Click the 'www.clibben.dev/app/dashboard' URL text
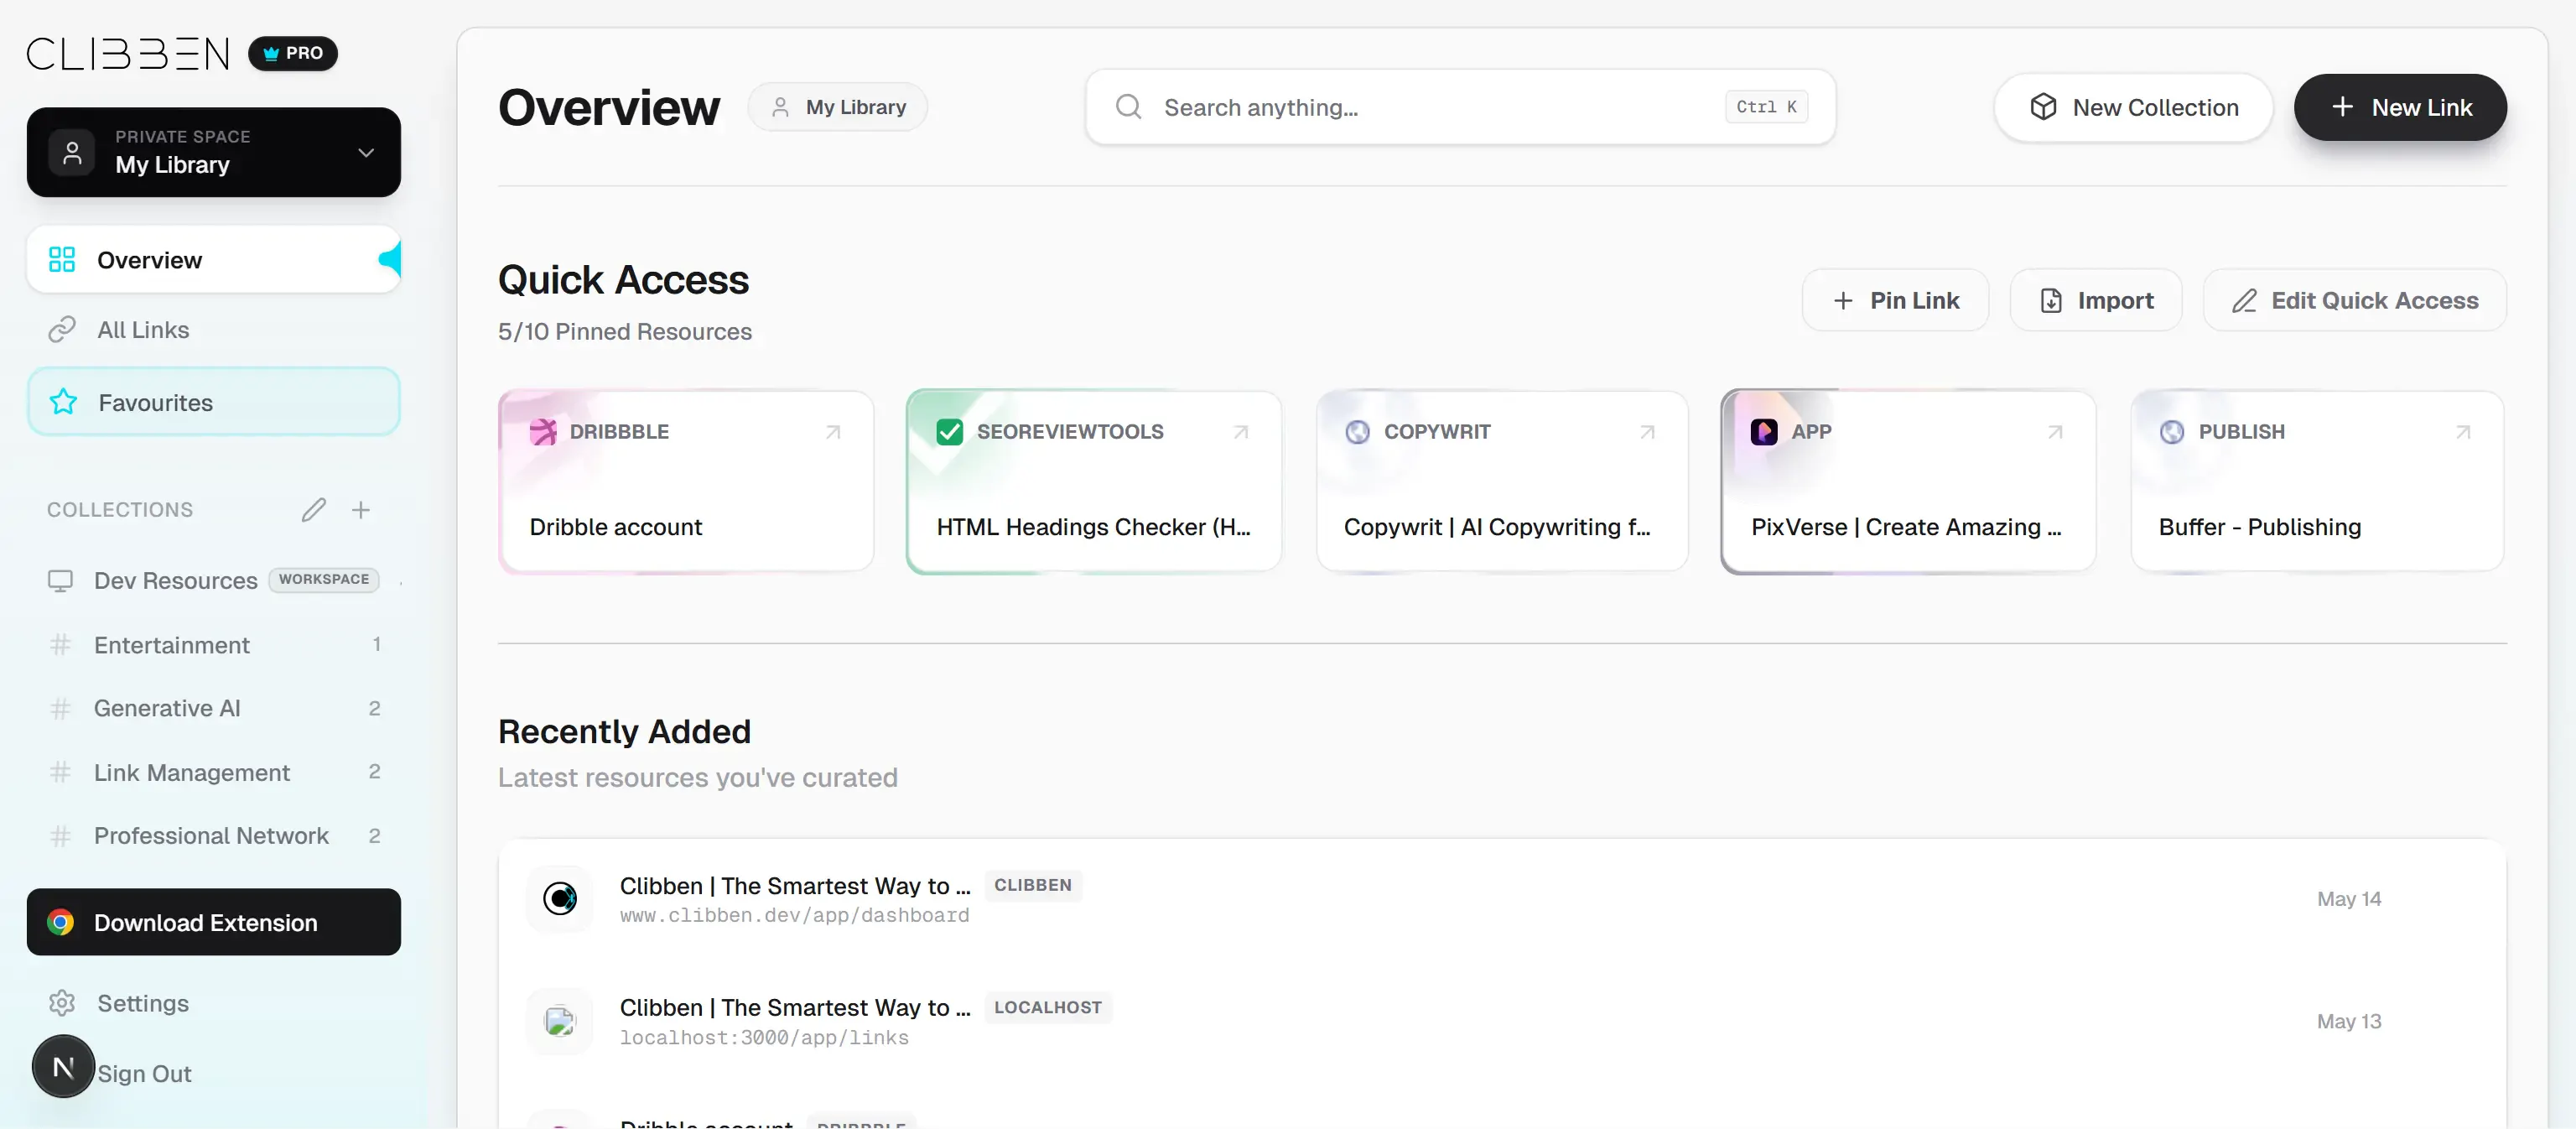 (794, 916)
